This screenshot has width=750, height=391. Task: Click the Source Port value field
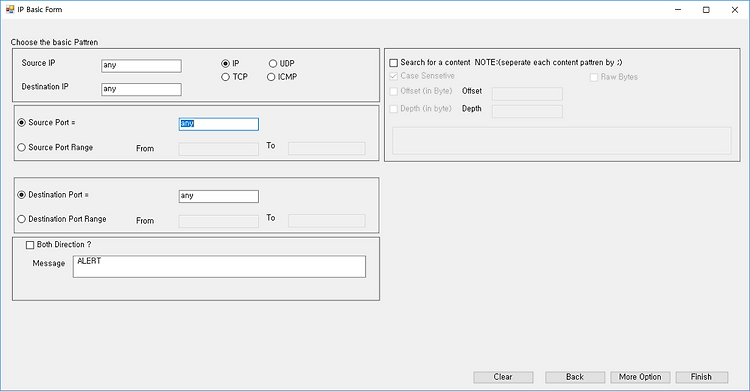pyautogui.click(x=219, y=124)
